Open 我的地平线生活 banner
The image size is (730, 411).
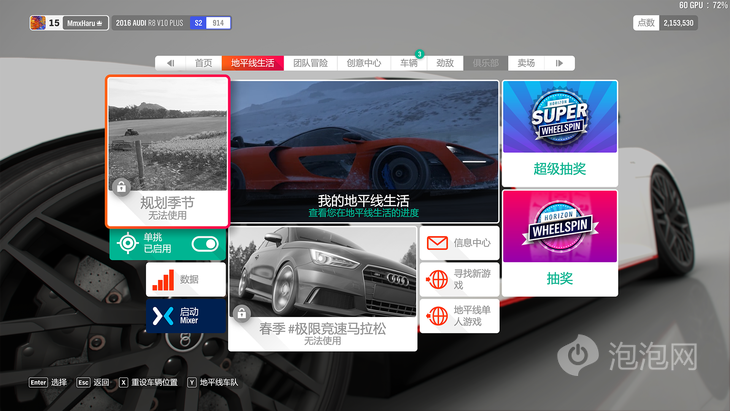[364, 151]
